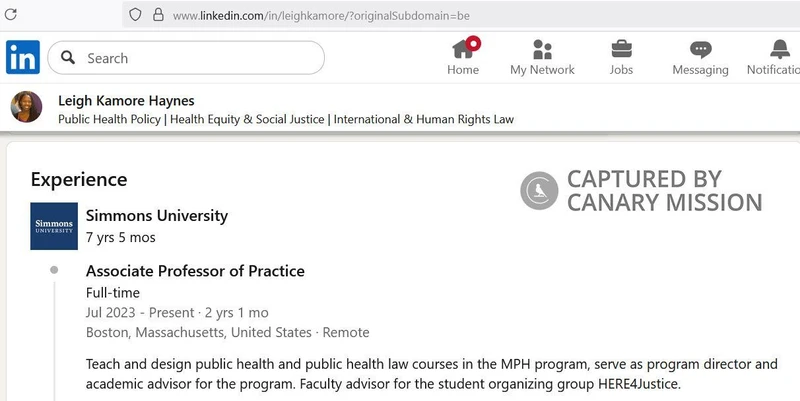Click the browser URL address bar

point(461,15)
